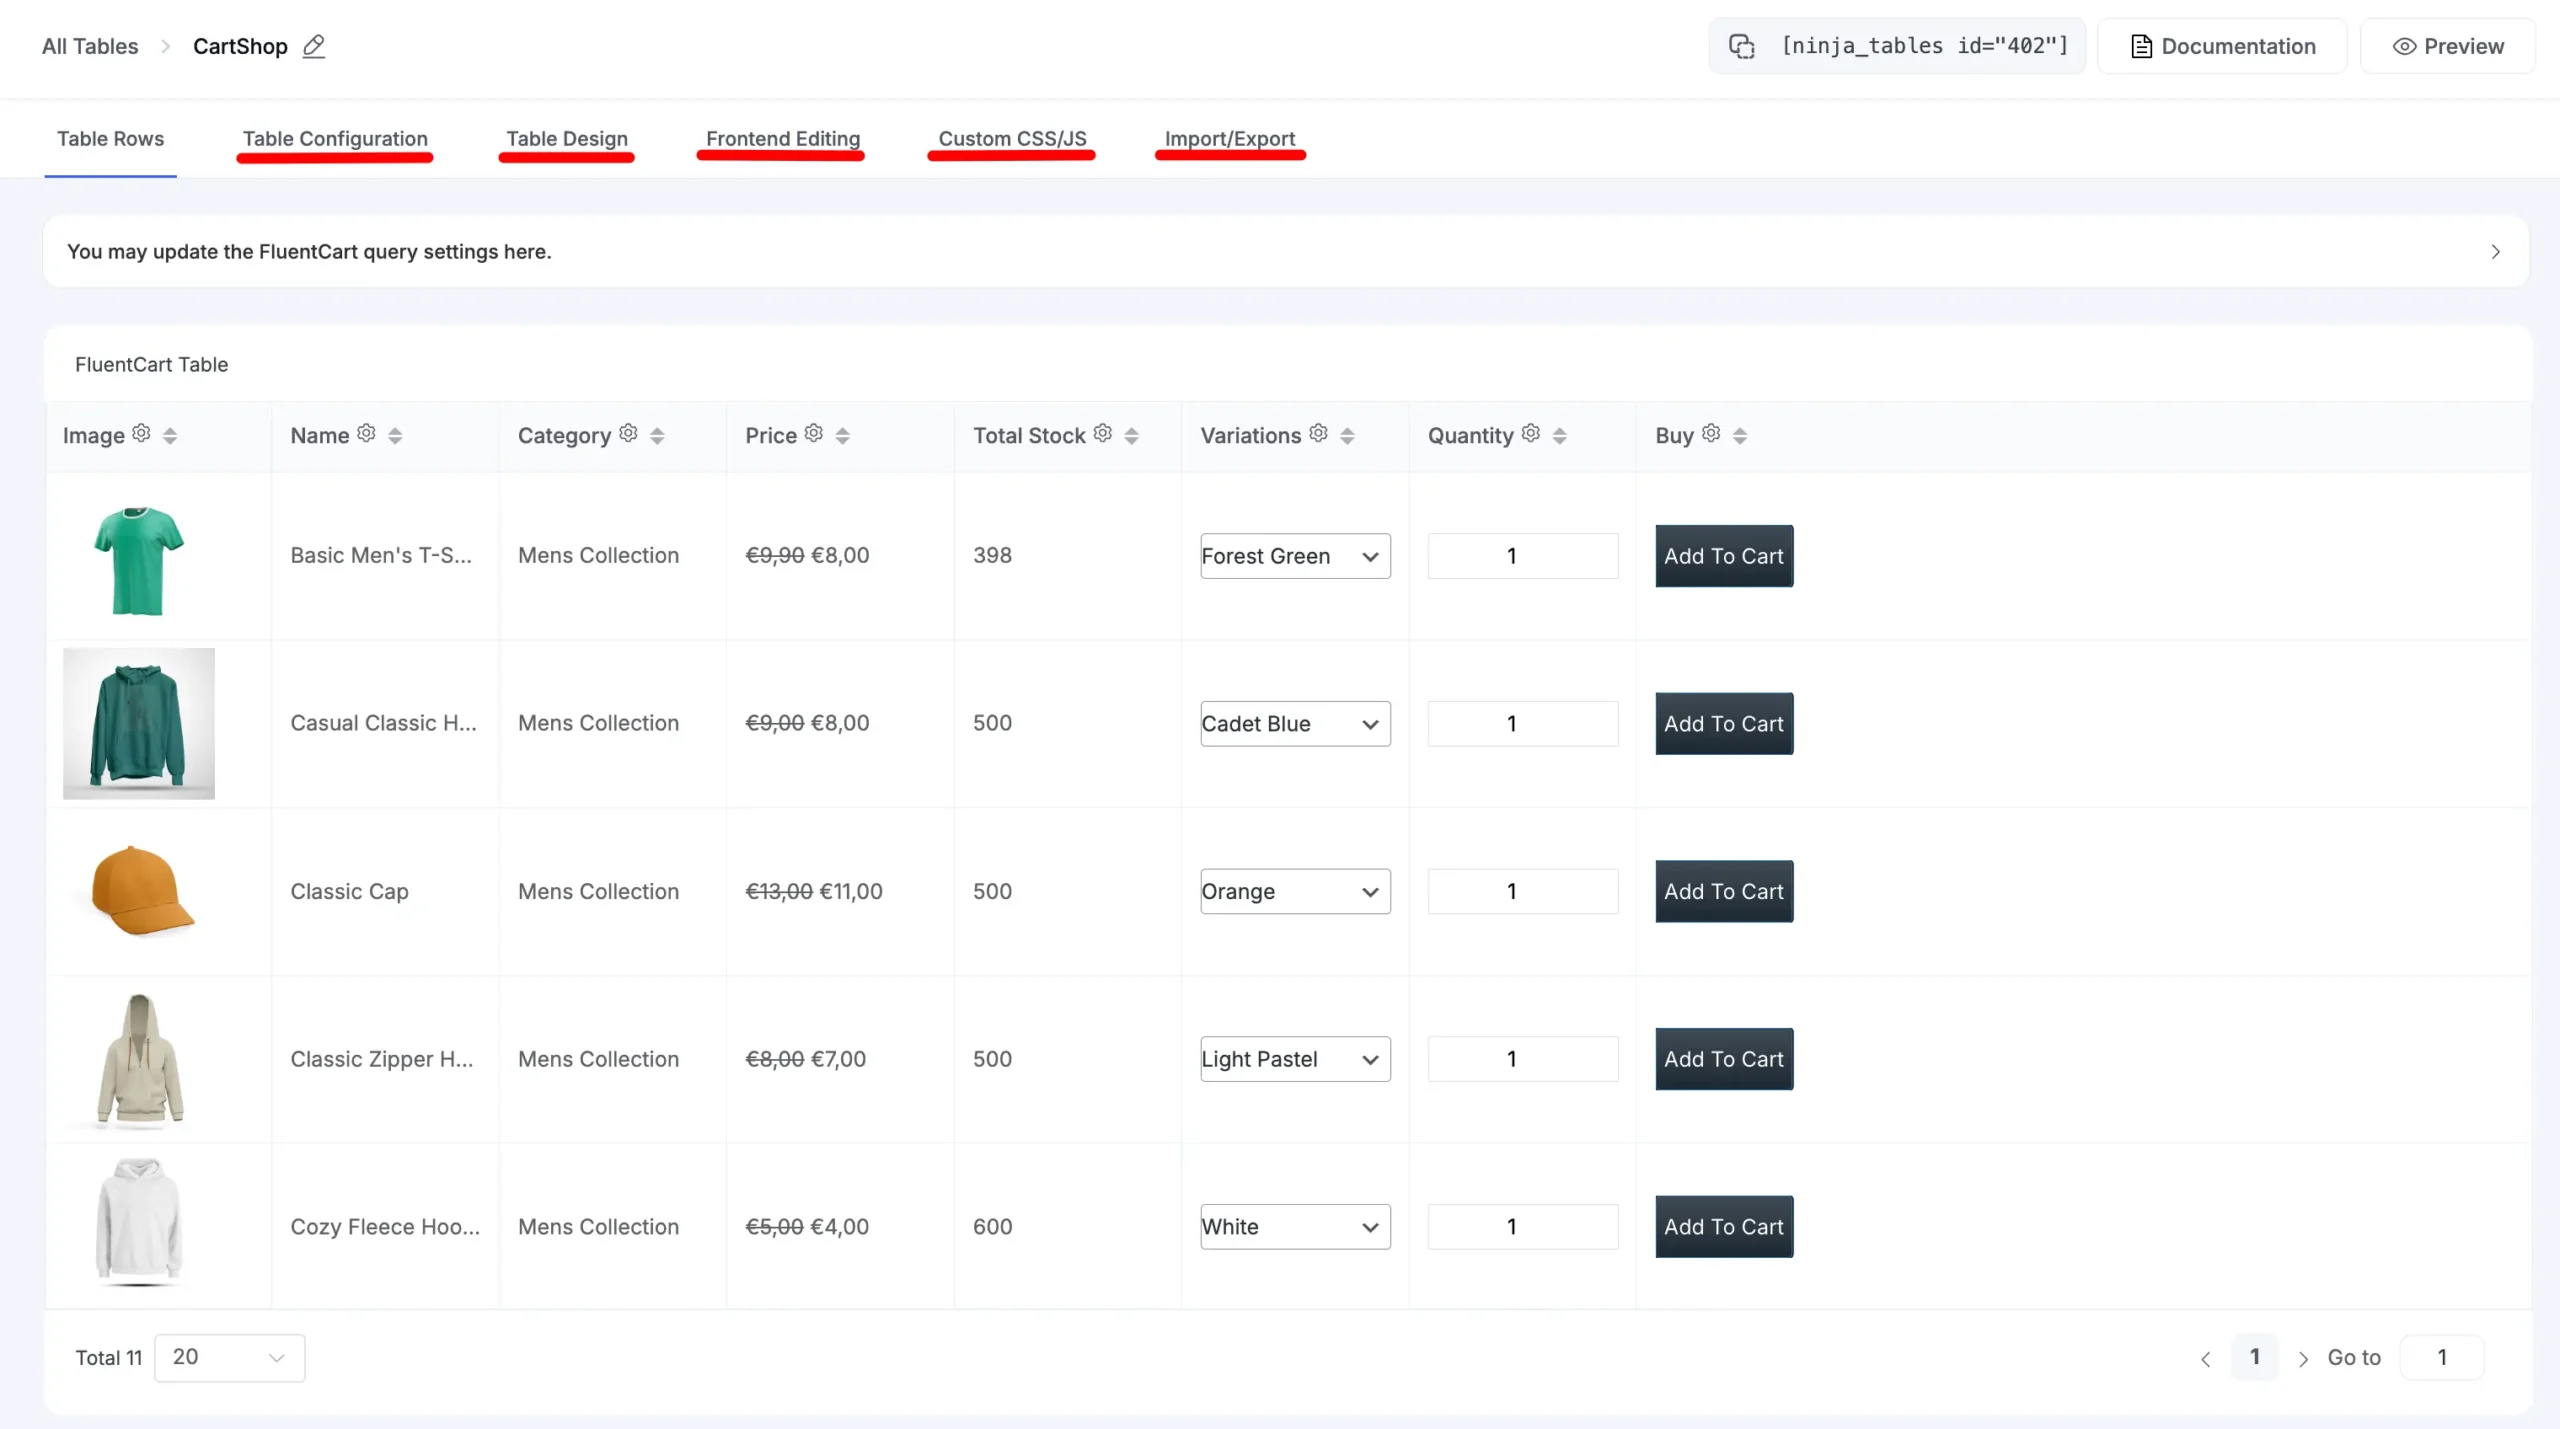The height and width of the screenshot is (1429, 2560).
Task: Open settings gear on the Buy column
Action: tap(1709, 434)
